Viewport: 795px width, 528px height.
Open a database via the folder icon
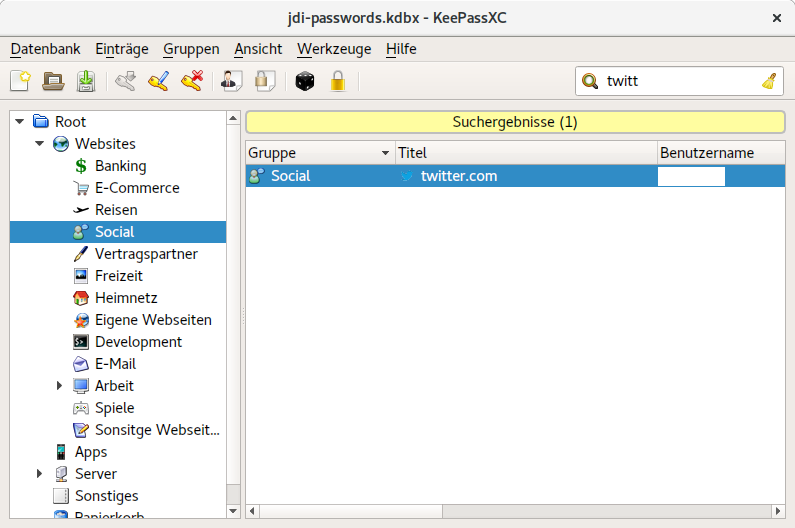tap(53, 81)
